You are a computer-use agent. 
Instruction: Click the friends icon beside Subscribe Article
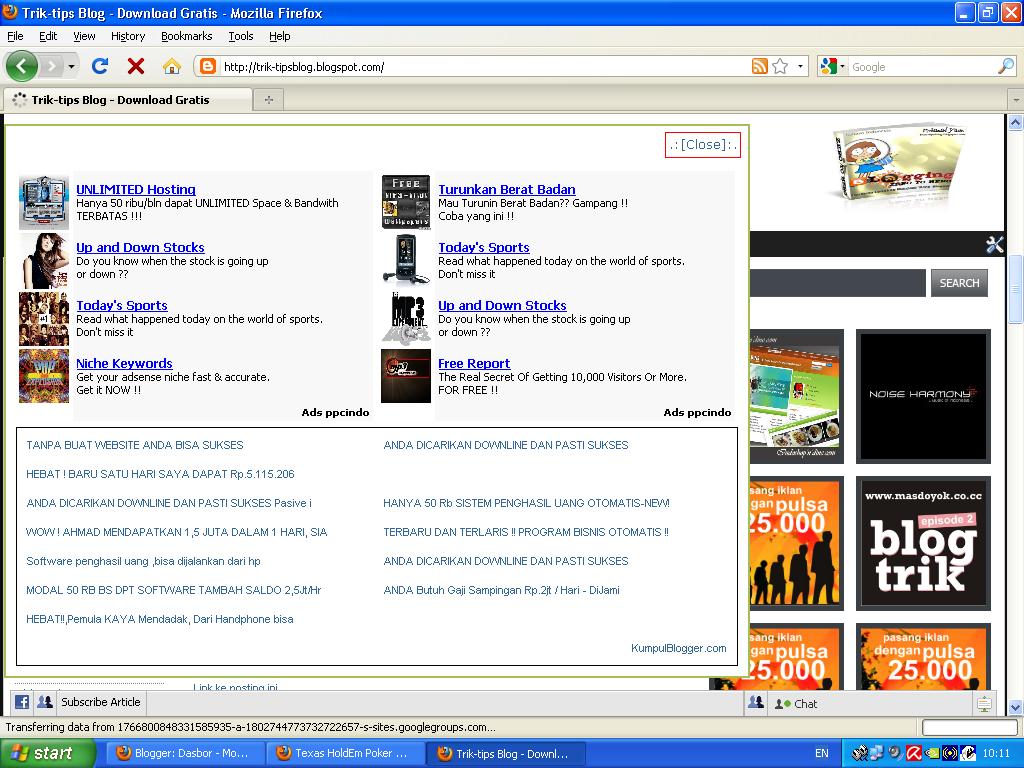(x=44, y=702)
